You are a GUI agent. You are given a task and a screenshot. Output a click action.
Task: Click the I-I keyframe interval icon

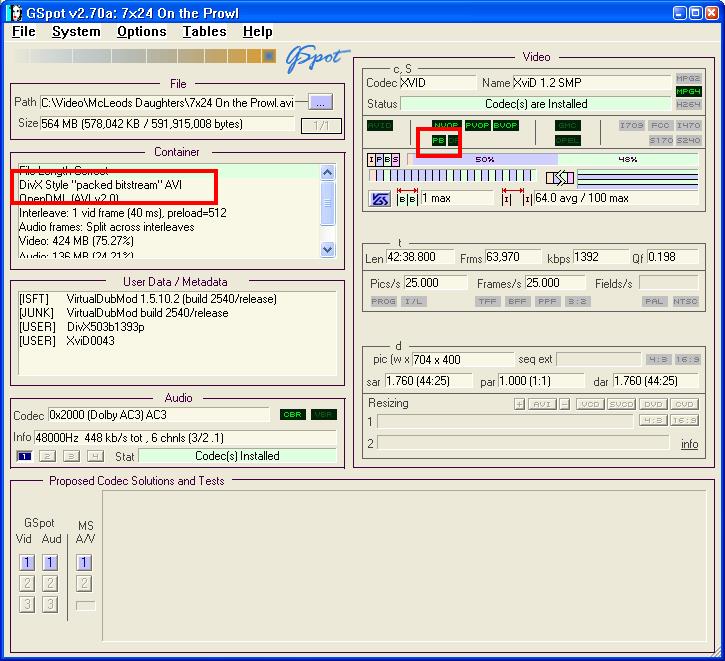click(x=516, y=198)
